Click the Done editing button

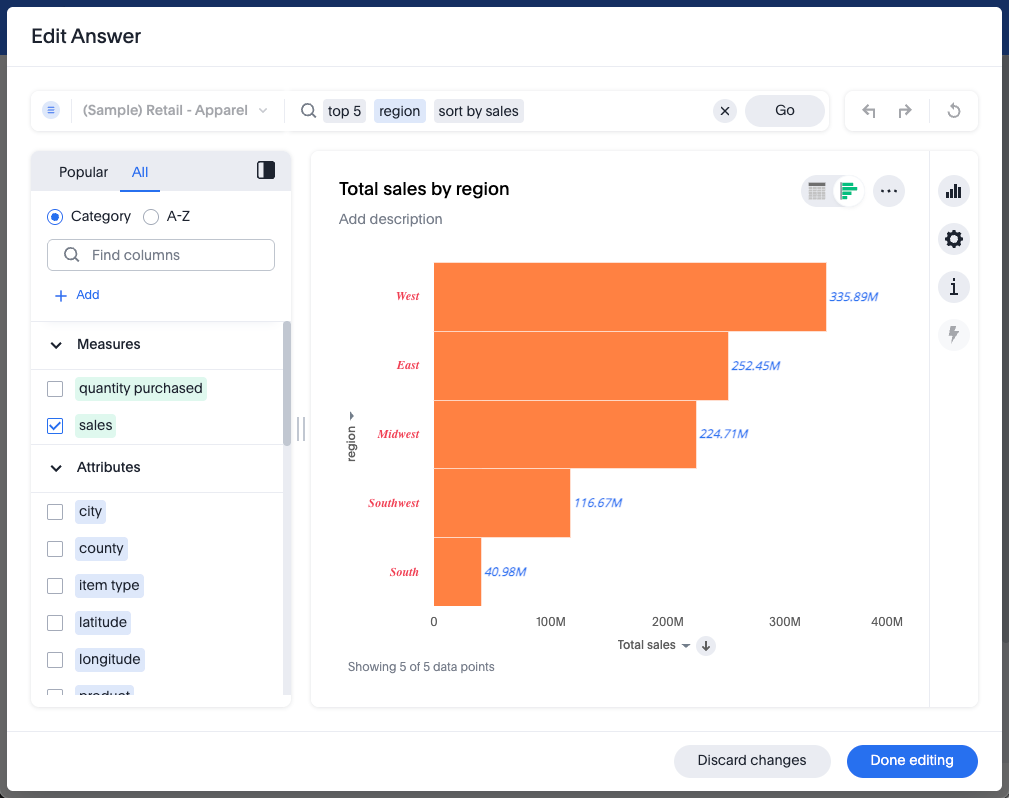(911, 760)
